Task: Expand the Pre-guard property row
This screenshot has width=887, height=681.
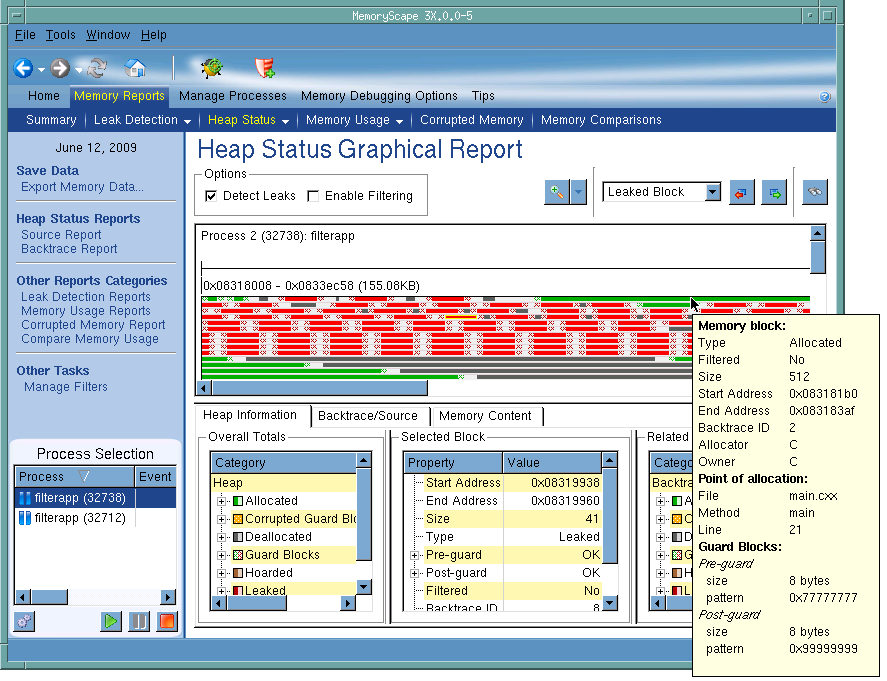Action: (x=414, y=555)
